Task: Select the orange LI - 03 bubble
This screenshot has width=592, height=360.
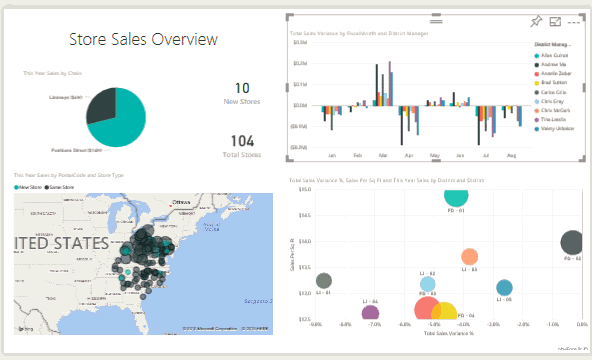Action: [470, 257]
